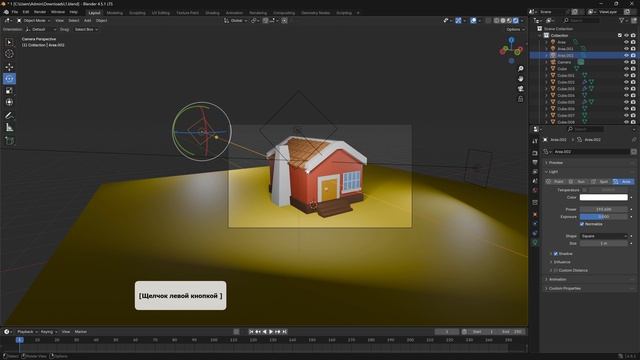The height and width of the screenshot is (360, 640).
Task: Hide Area.002 in viewport via eye icon
Action: pyautogui.click(x=626, y=56)
